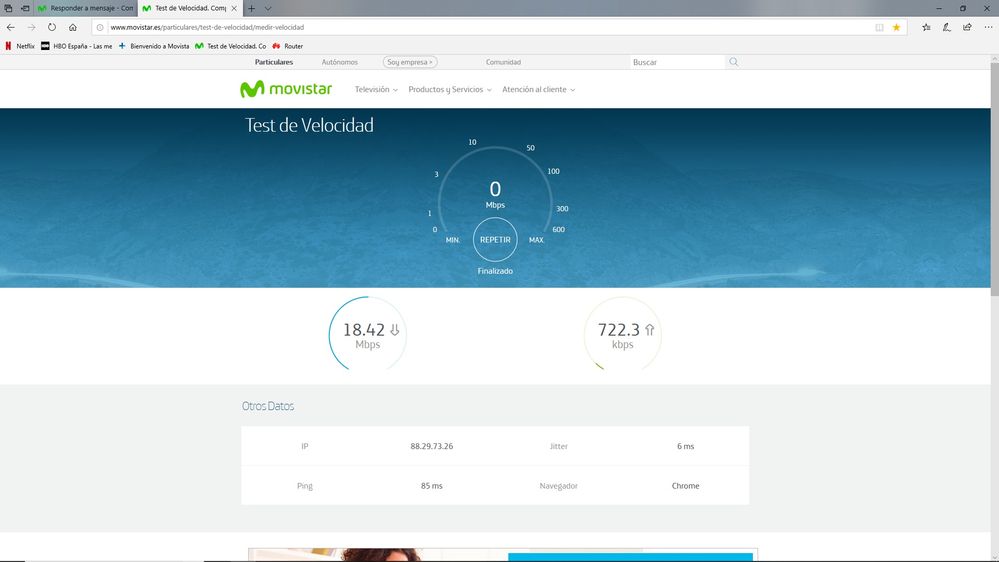Click in the Buscar search field
Image resolution: width=999 pixels, height=562 pixels.
675,62
